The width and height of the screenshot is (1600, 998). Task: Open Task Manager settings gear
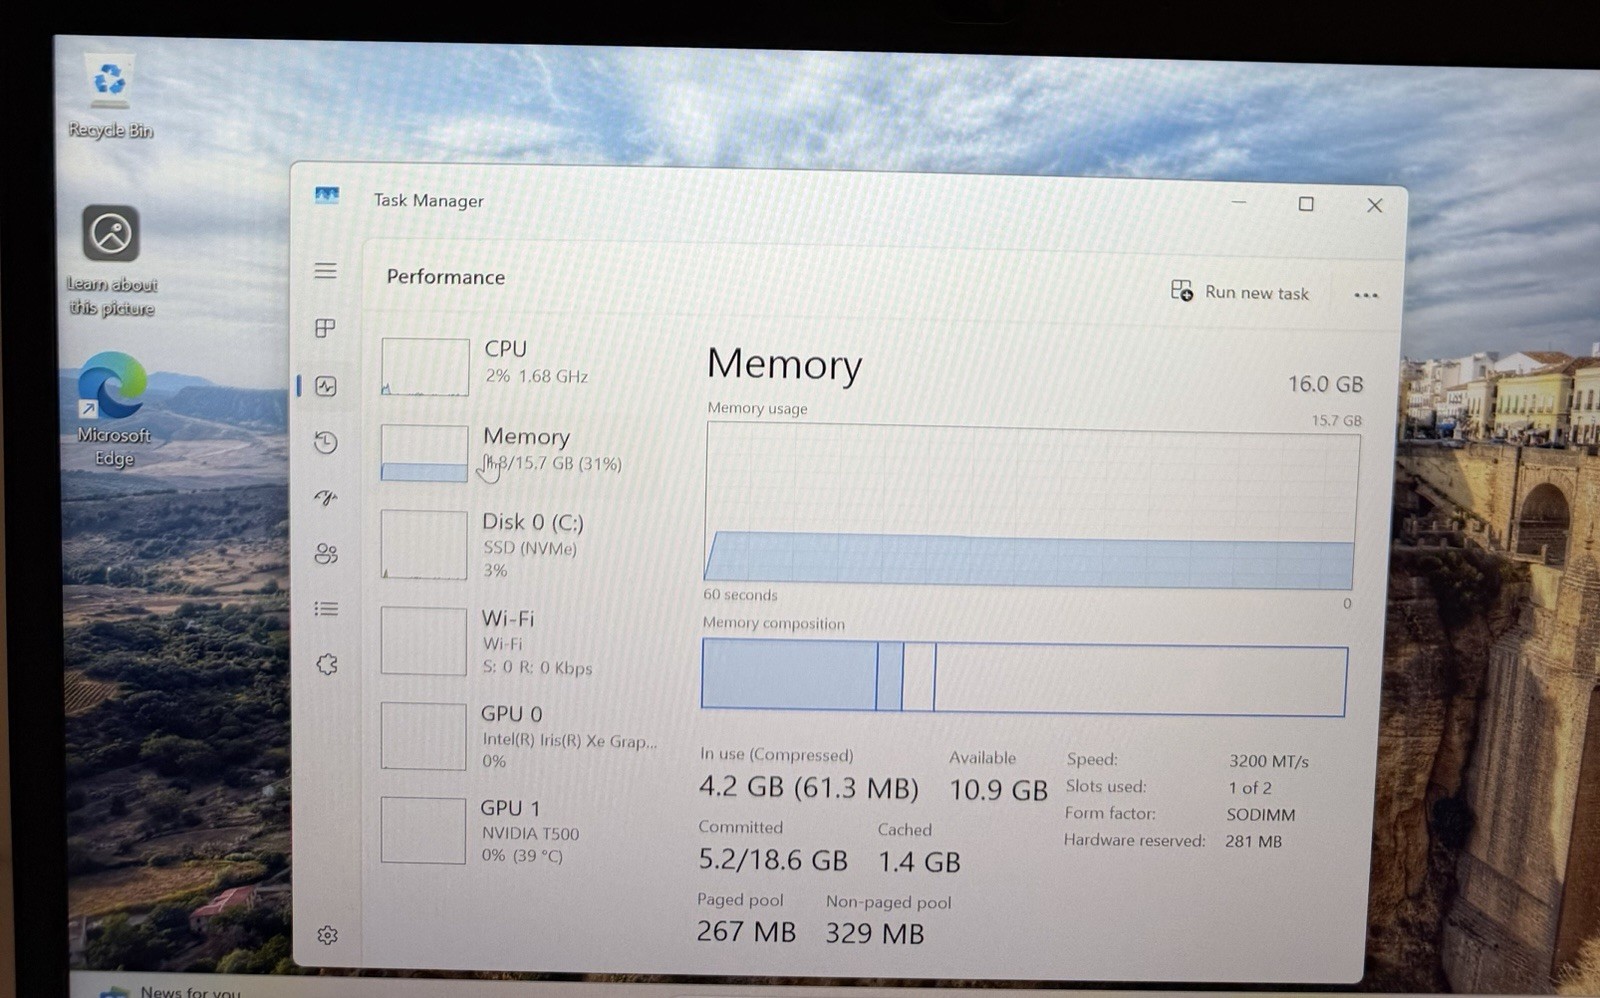pyautogui.click(x=327, y=935)
